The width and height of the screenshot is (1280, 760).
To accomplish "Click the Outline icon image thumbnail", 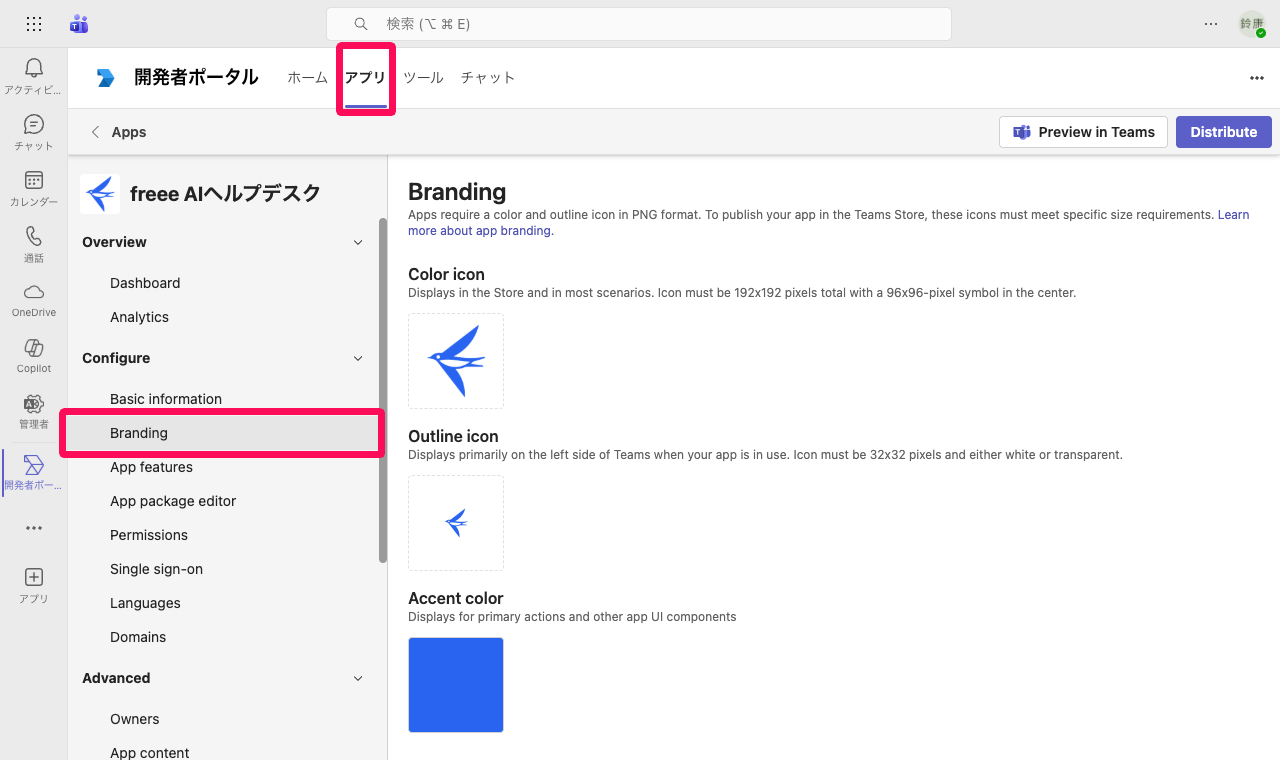I will (456, 523).
